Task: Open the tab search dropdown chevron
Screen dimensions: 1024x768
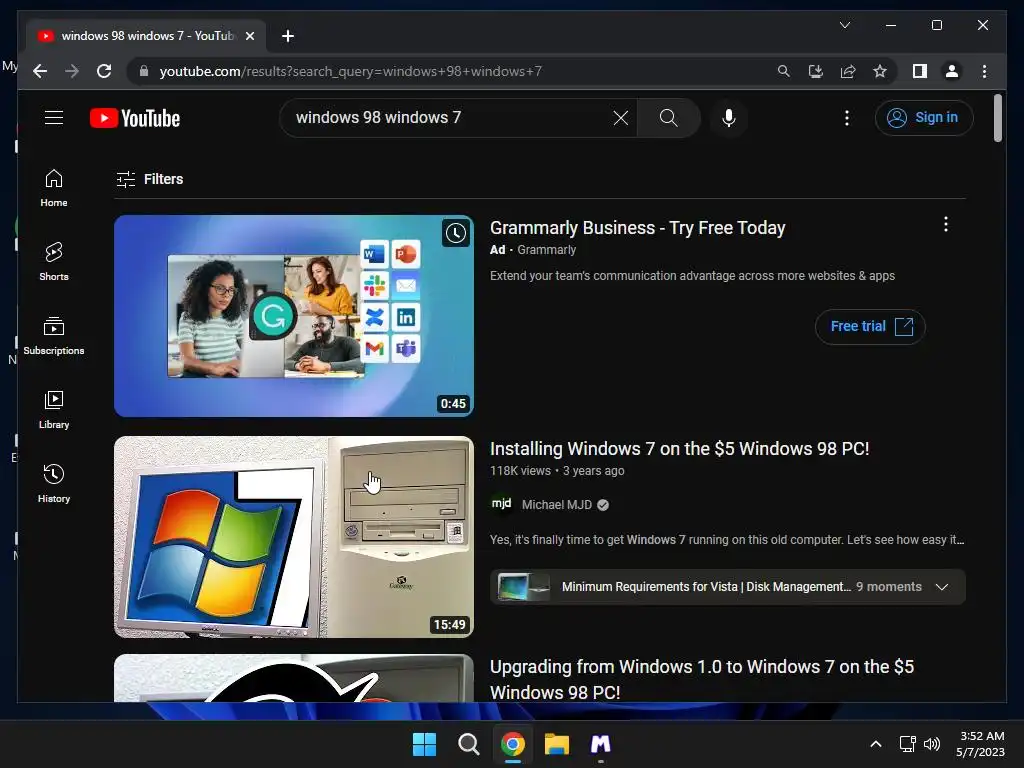Action: (x=844, y=25)
